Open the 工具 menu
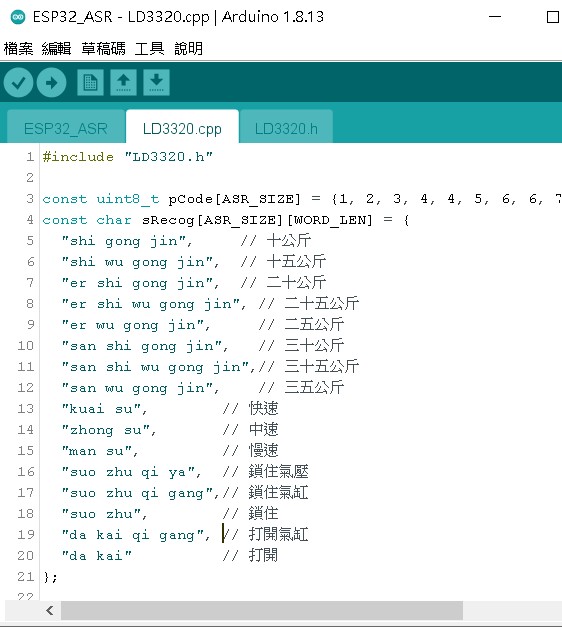This screenshot has width=562, height=627. 150,48
